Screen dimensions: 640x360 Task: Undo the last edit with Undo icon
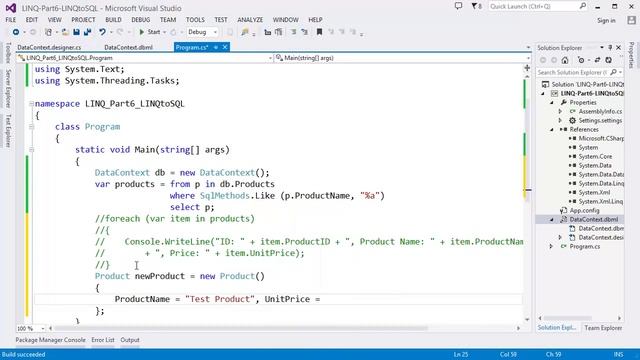point(102,32)
